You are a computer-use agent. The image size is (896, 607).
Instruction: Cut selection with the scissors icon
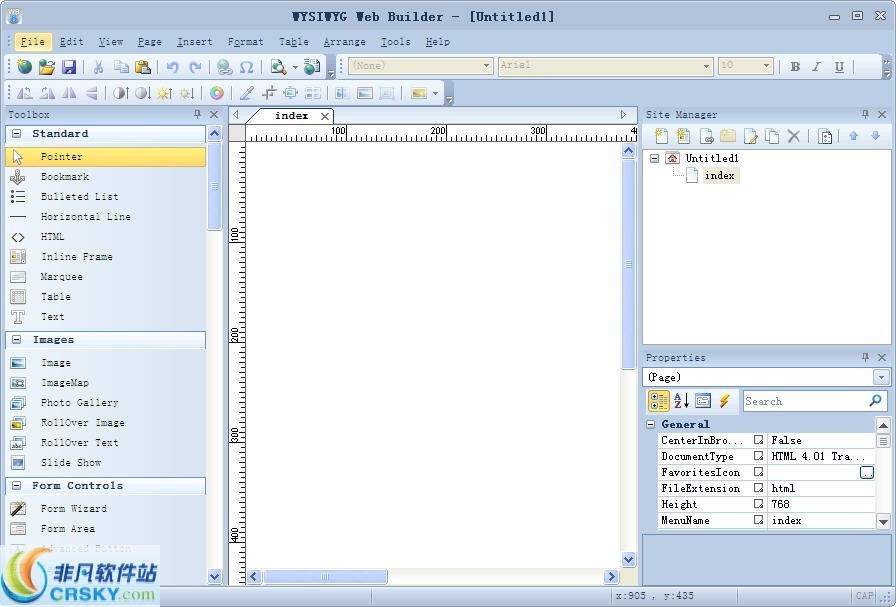click(98, 67)
